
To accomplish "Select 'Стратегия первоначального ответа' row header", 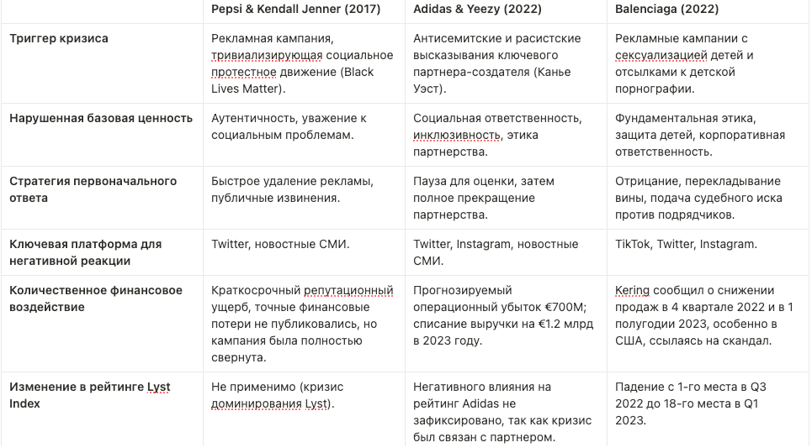I will click(x=93, y=190).
